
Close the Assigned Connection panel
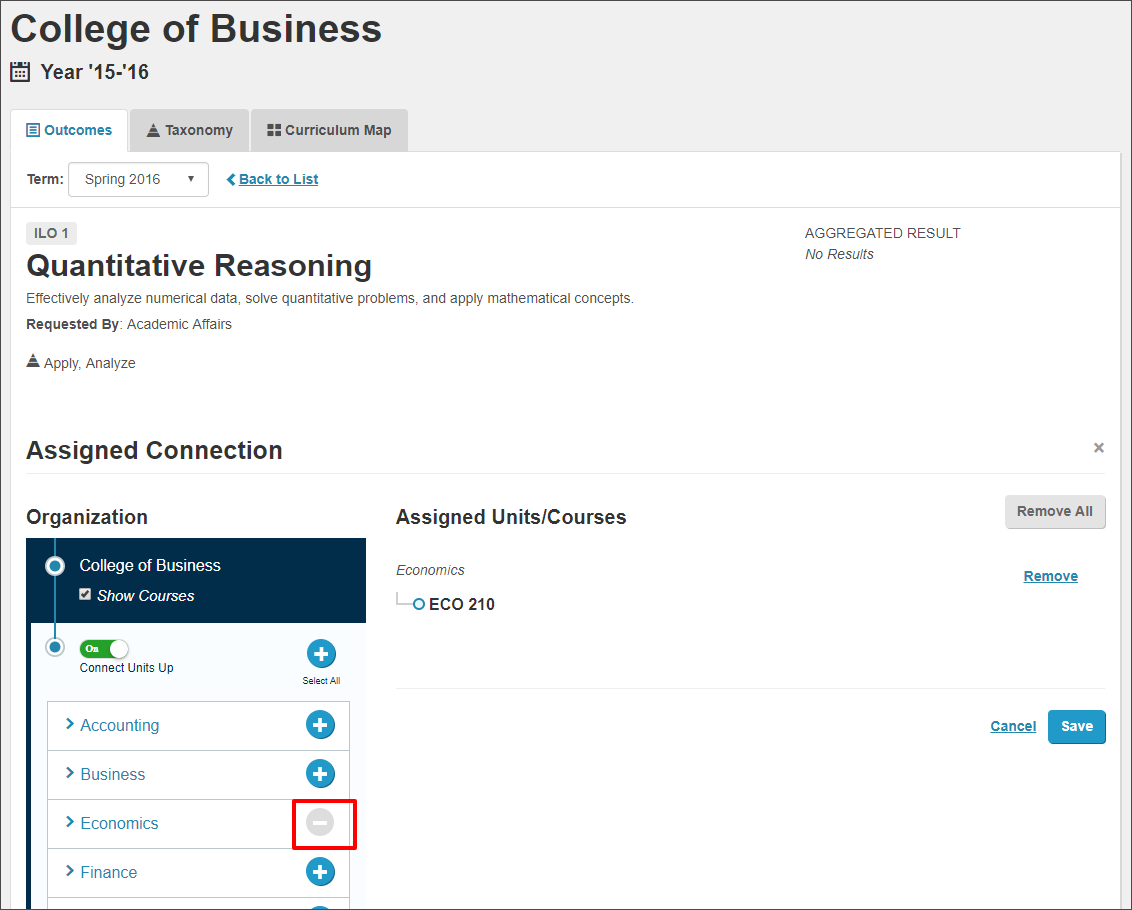point(1098,448)
